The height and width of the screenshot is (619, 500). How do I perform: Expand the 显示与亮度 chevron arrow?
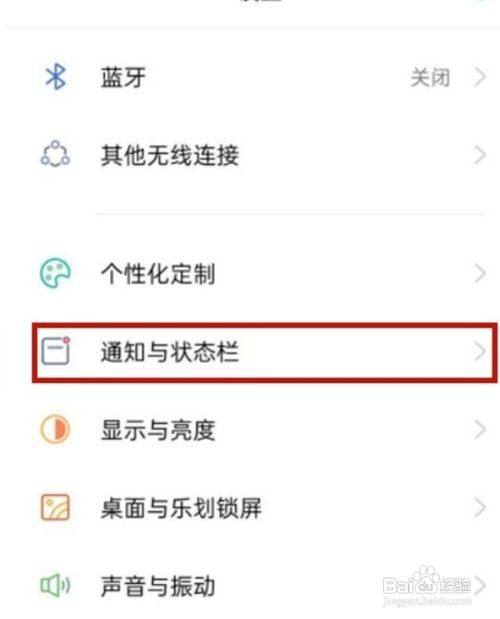480,430
